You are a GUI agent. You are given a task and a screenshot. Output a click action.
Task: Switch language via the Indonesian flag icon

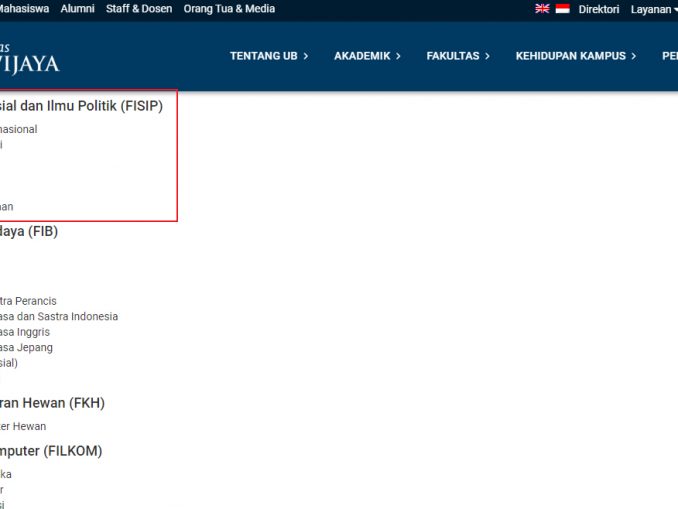[x=562, y=9]
